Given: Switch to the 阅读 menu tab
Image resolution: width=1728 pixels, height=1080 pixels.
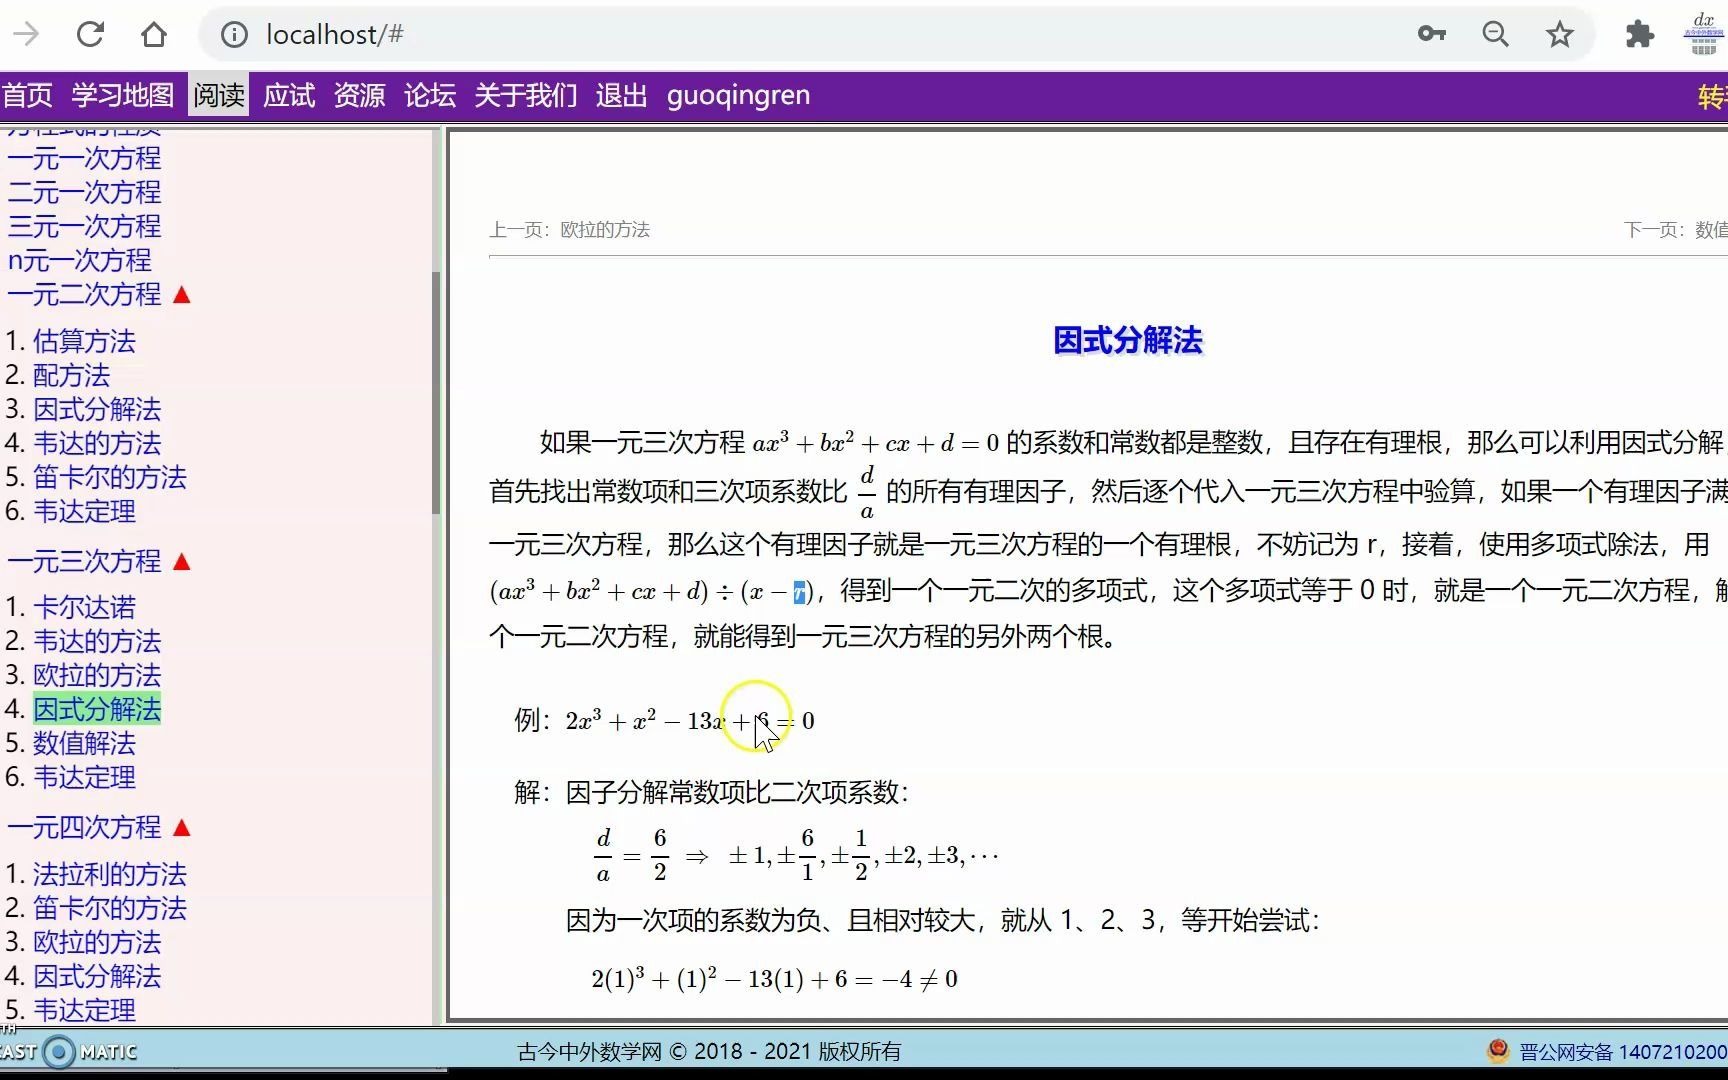Looking at the screenshot, I should [218, 95].
